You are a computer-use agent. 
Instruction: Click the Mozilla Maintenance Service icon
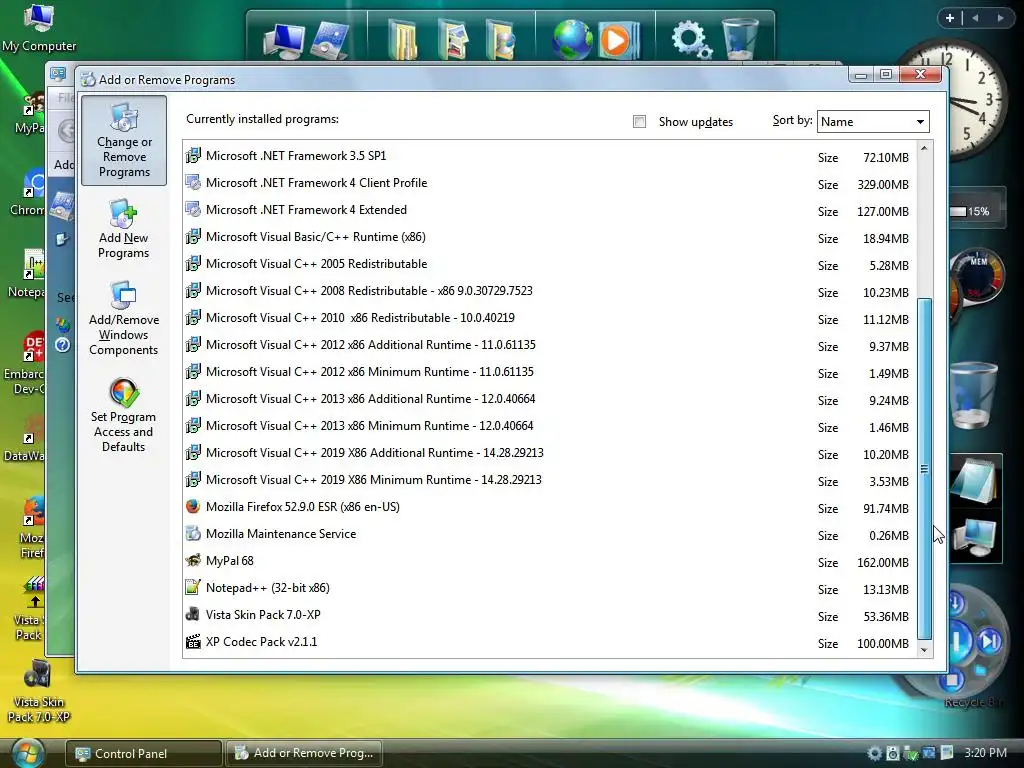[x=193, y=534]
